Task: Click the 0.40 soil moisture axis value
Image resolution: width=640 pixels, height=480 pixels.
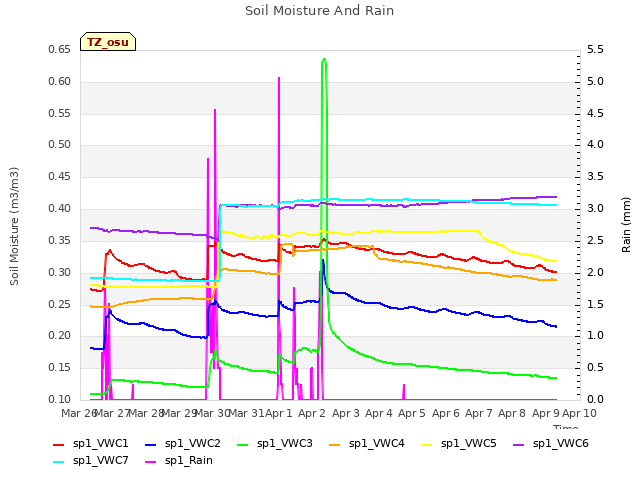Action: tap(60, 209)
